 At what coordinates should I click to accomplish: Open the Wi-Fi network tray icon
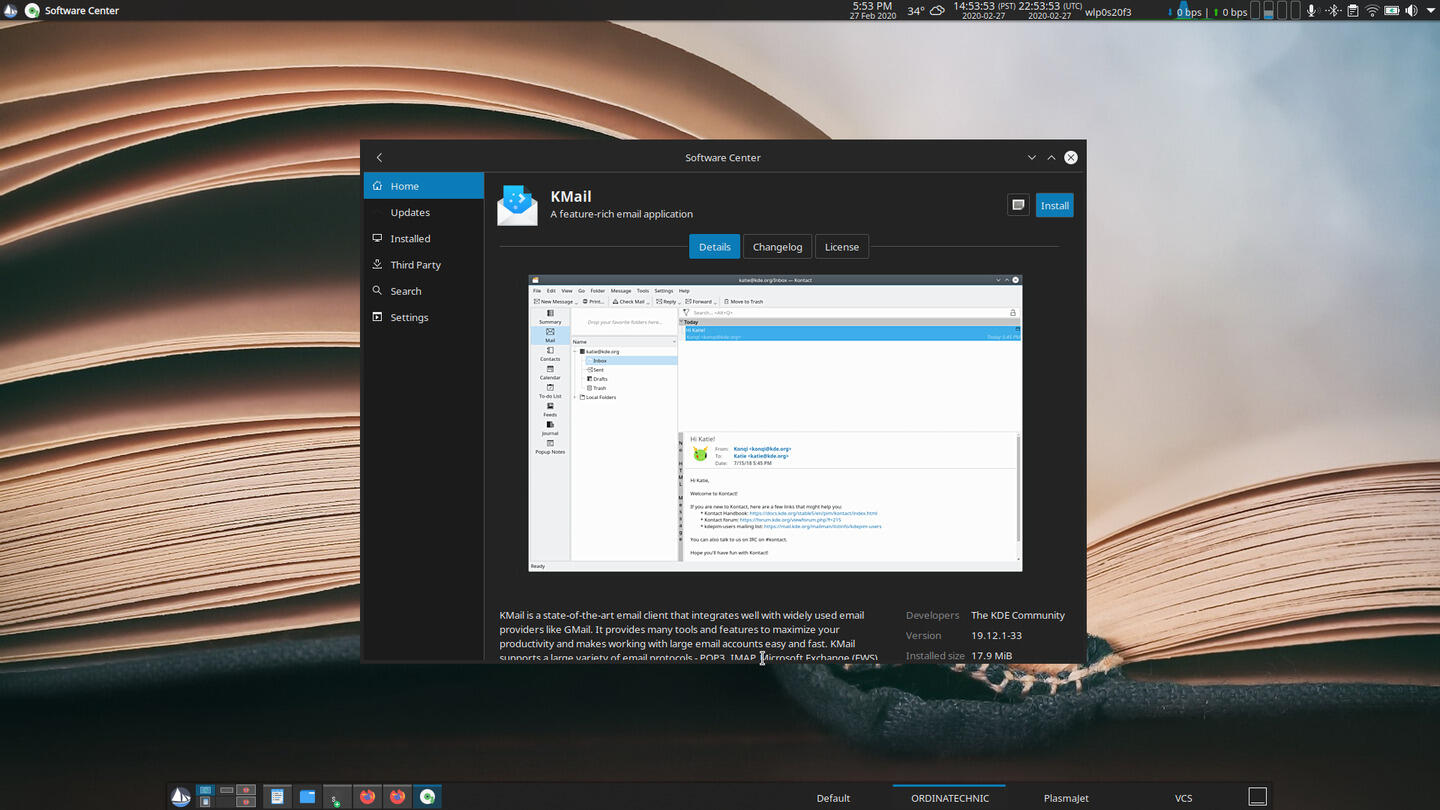click(1372, 11)
